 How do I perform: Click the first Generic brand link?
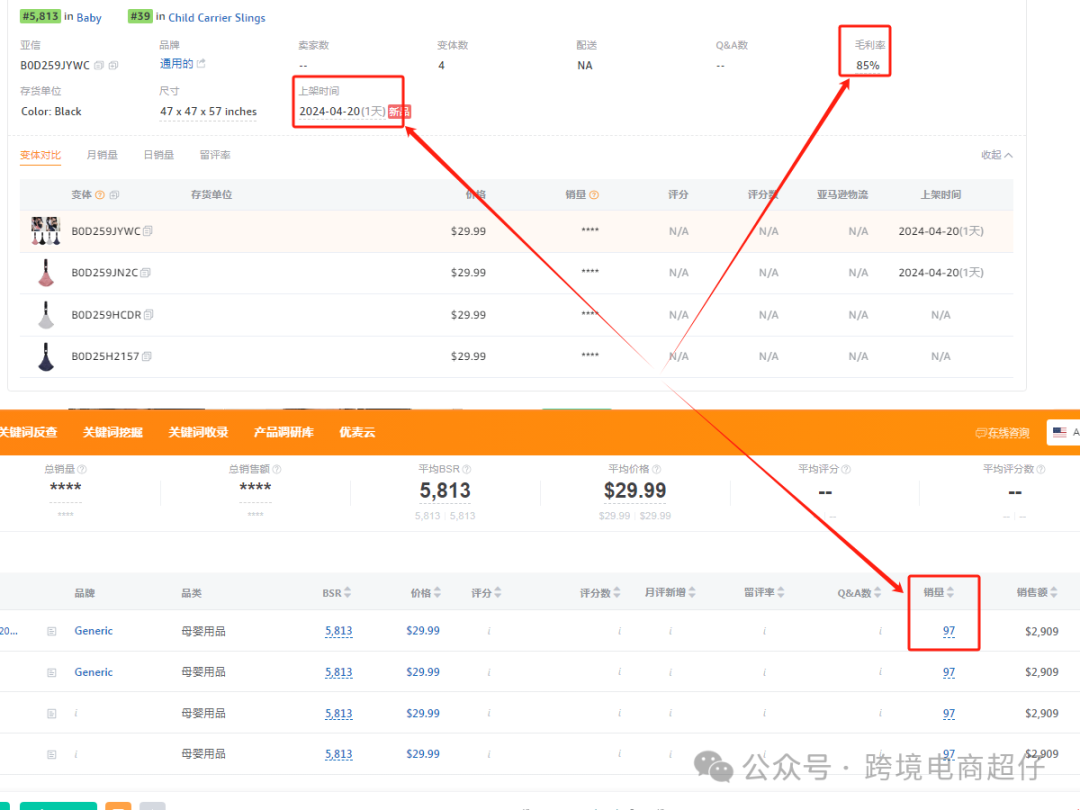93,631
